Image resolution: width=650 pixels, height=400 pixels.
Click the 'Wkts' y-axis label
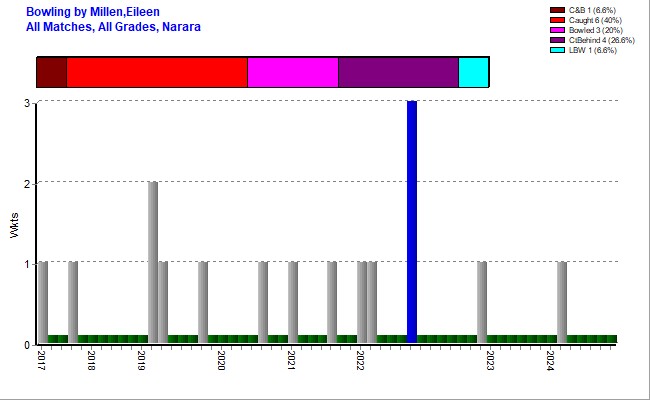click(15, 225)
